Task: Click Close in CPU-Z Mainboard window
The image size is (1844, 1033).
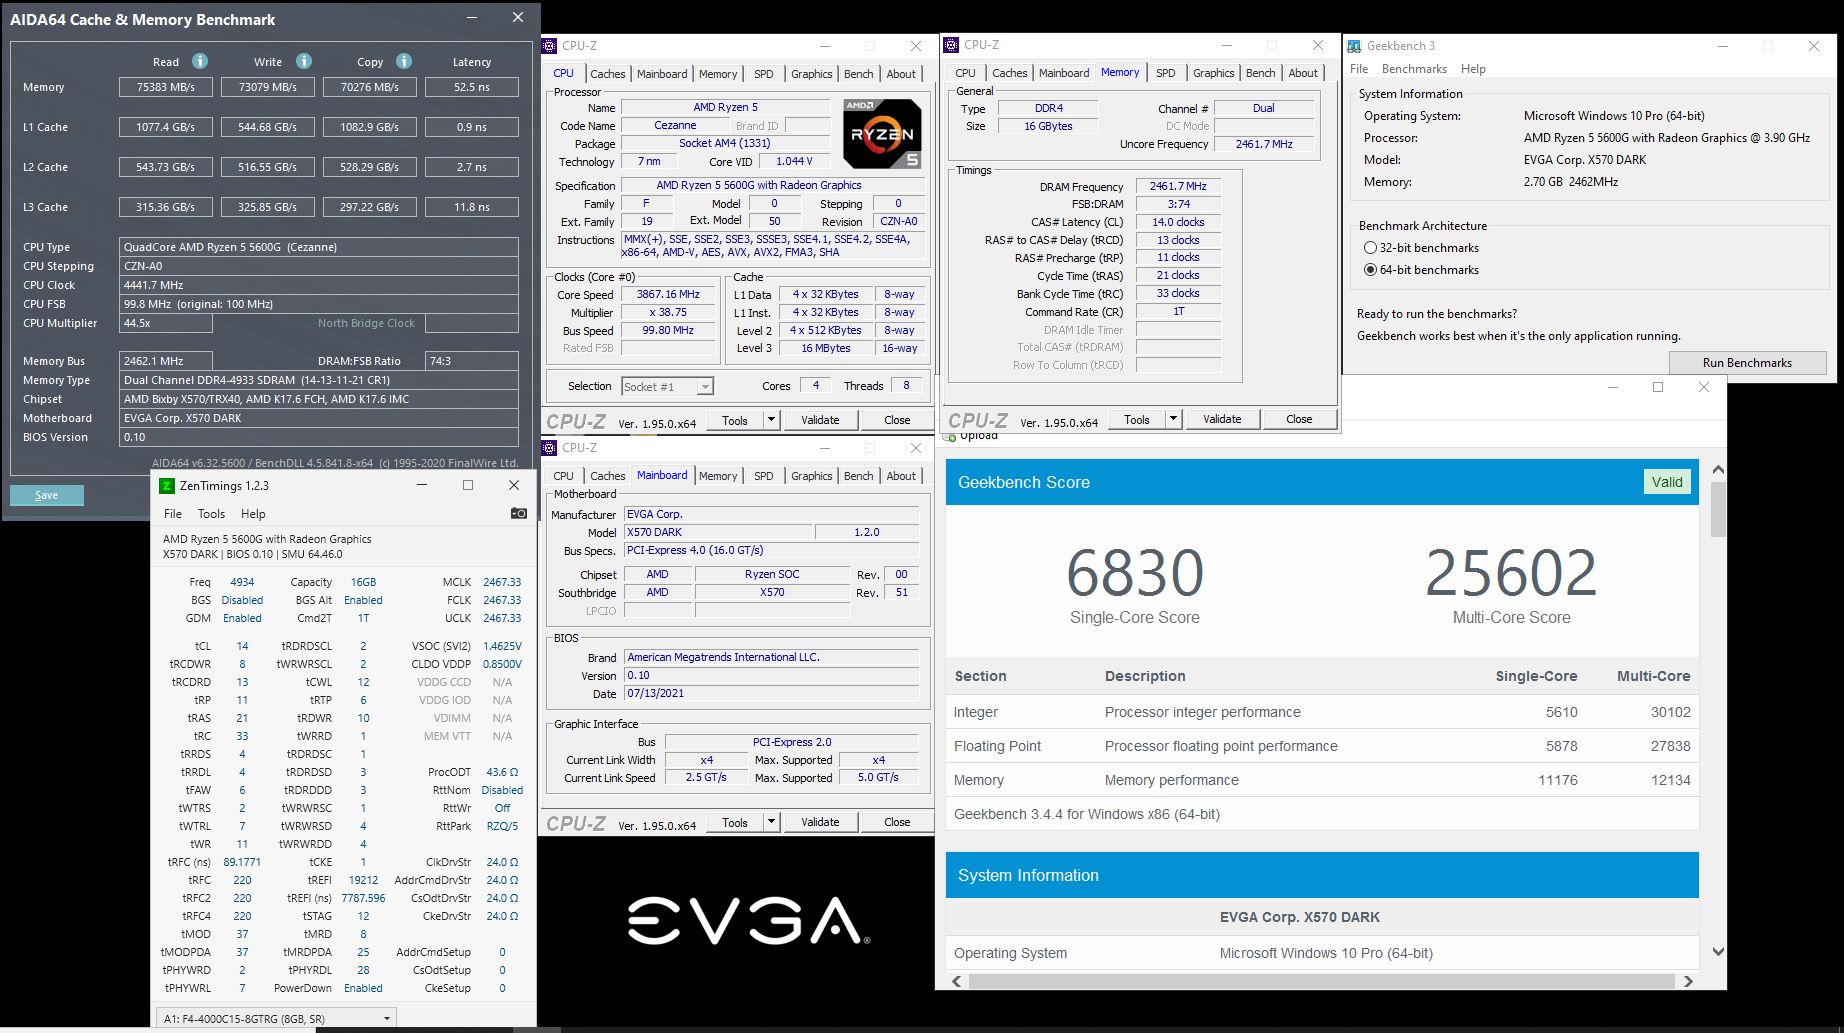Action: 897,823
